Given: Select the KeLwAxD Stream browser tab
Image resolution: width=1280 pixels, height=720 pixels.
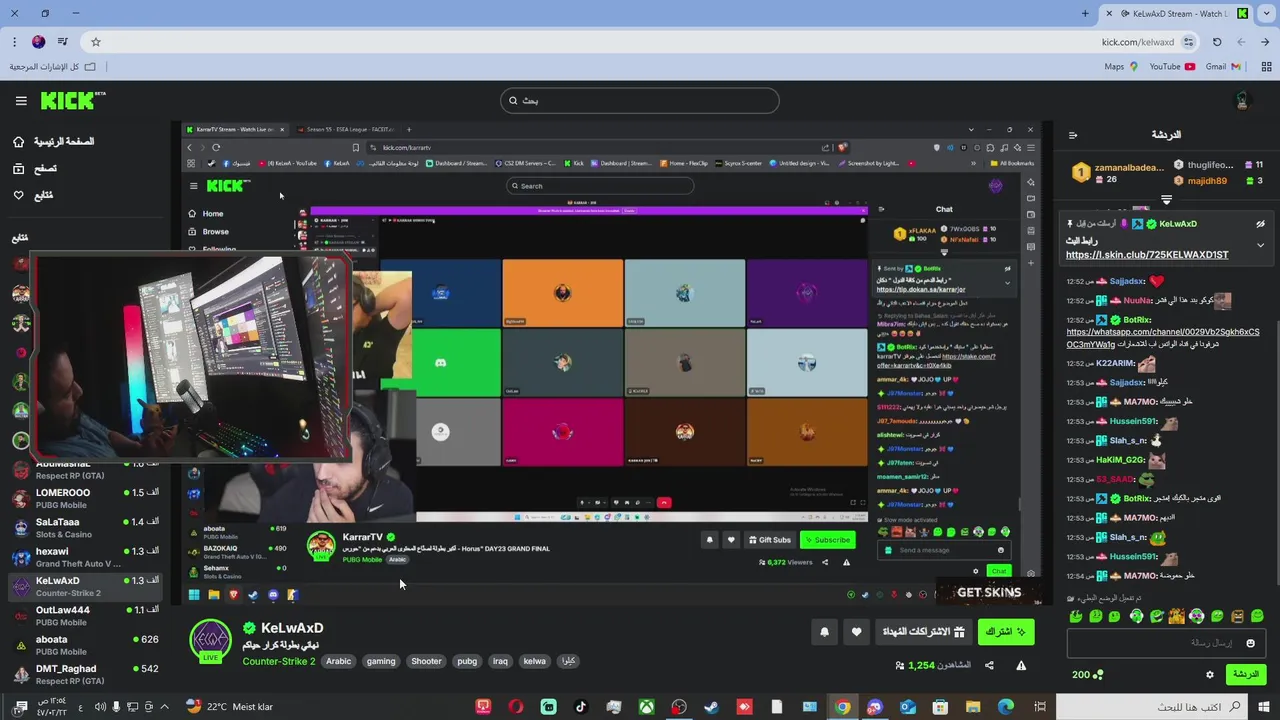Looking at the screenshot, I should [1176, 14].
